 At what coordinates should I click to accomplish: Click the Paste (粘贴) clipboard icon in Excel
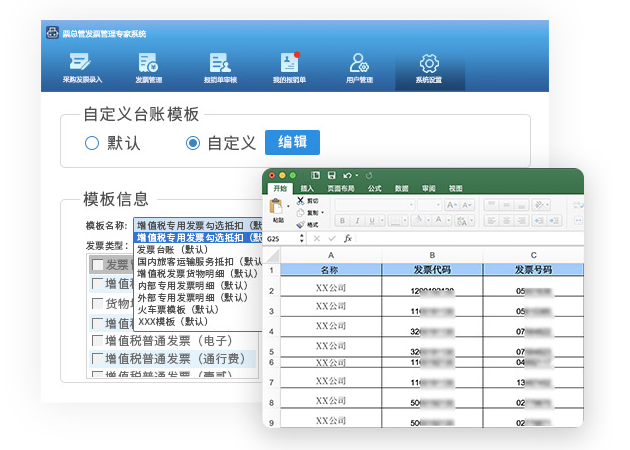277,208
